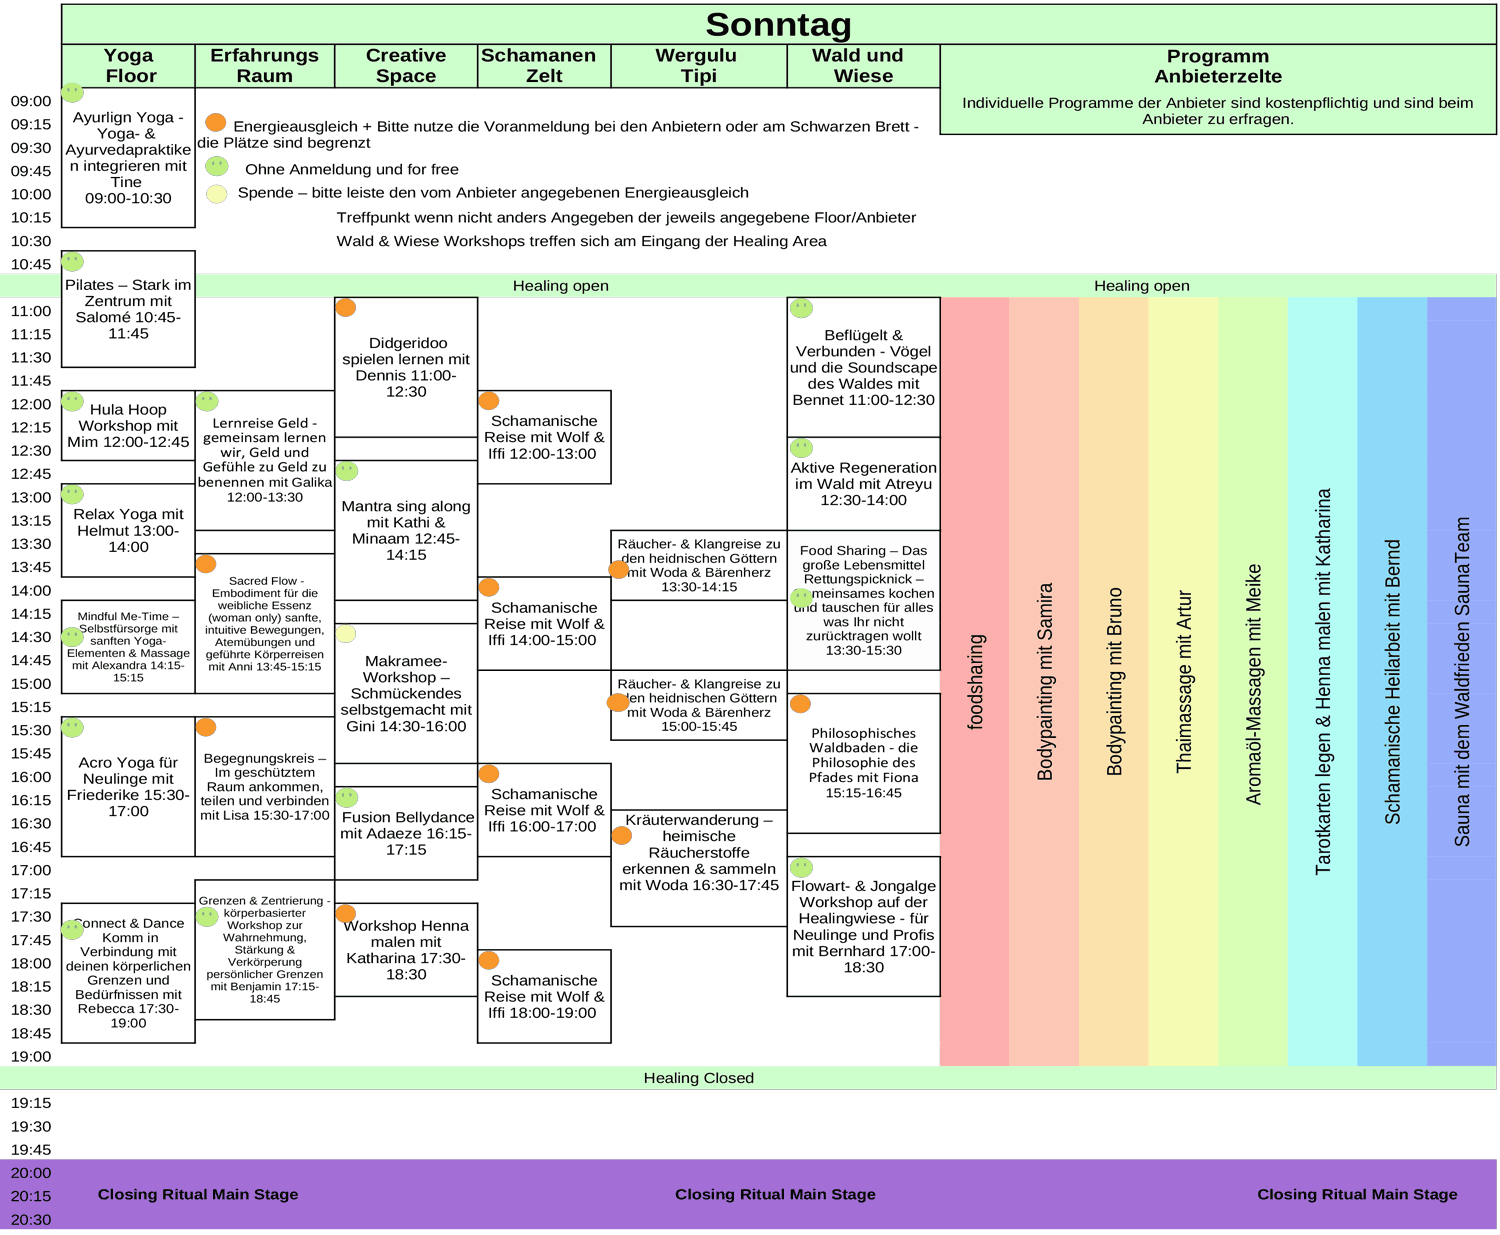Click the yellow smiley on Makramee-Workshop
1500x1235 pixels.
pos(346,634)
